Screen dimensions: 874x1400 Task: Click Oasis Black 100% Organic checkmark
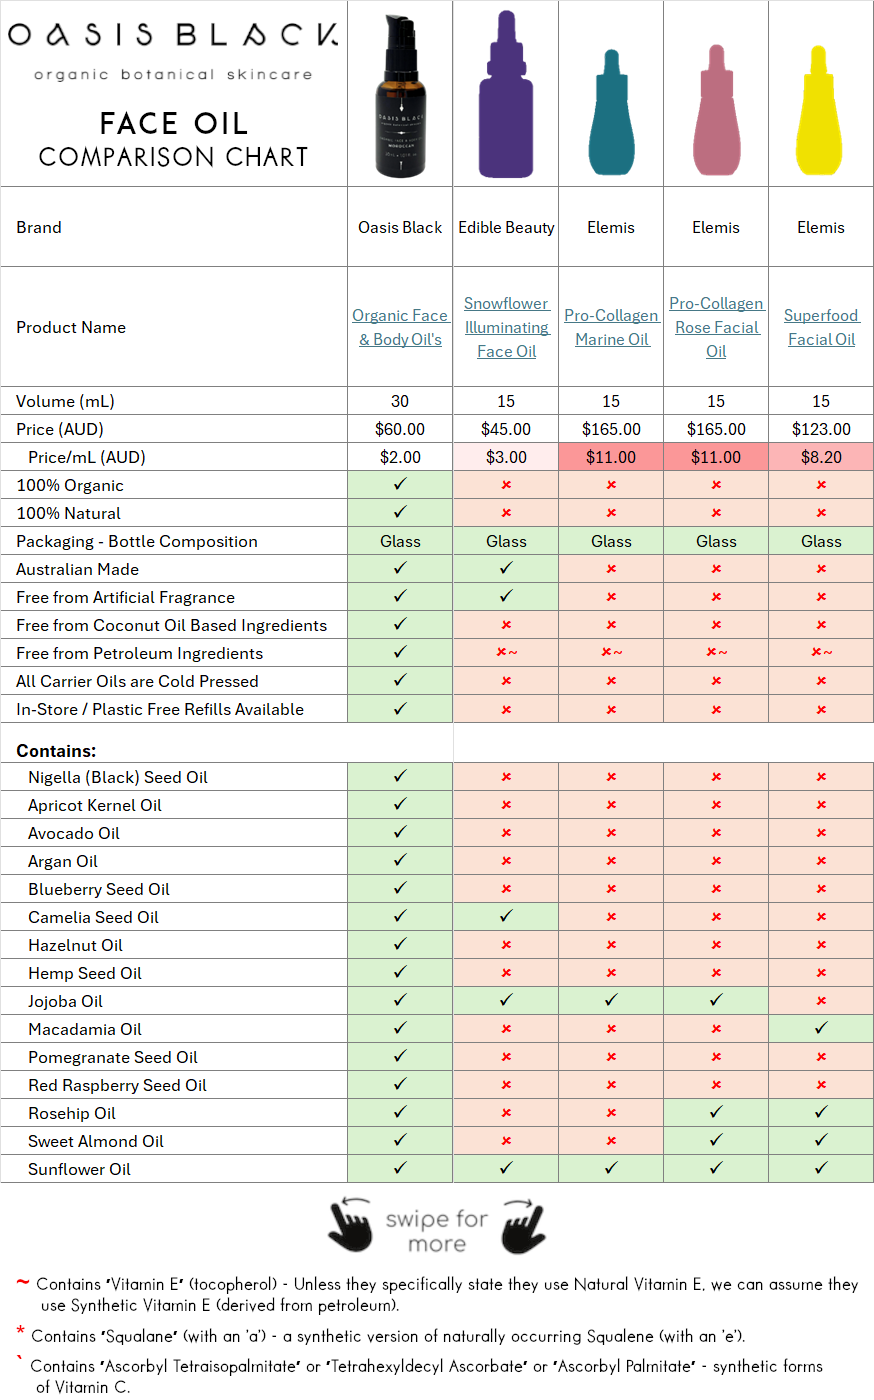pyautogui.click(x=400, y=484)
